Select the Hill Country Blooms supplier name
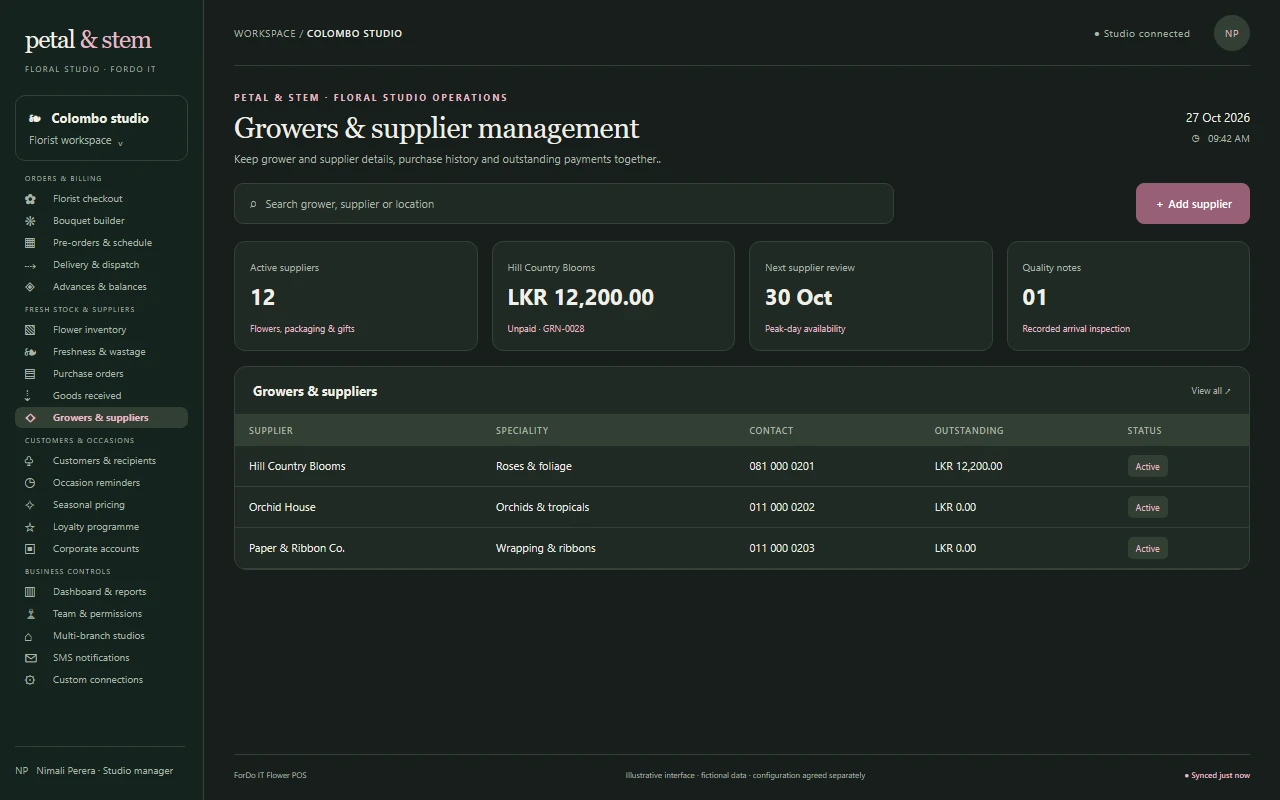This screenshot has height=800, width=1280. 297,466
